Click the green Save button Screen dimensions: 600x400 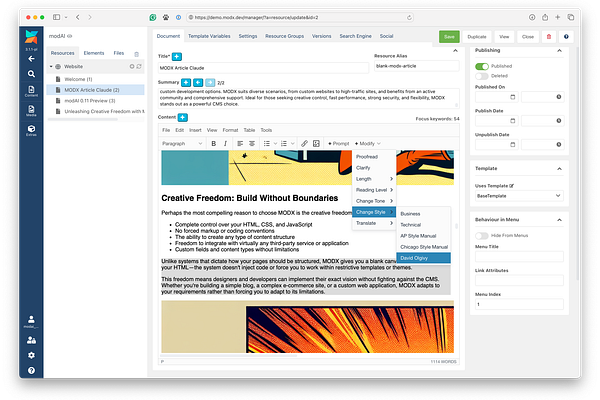(449, 37)
